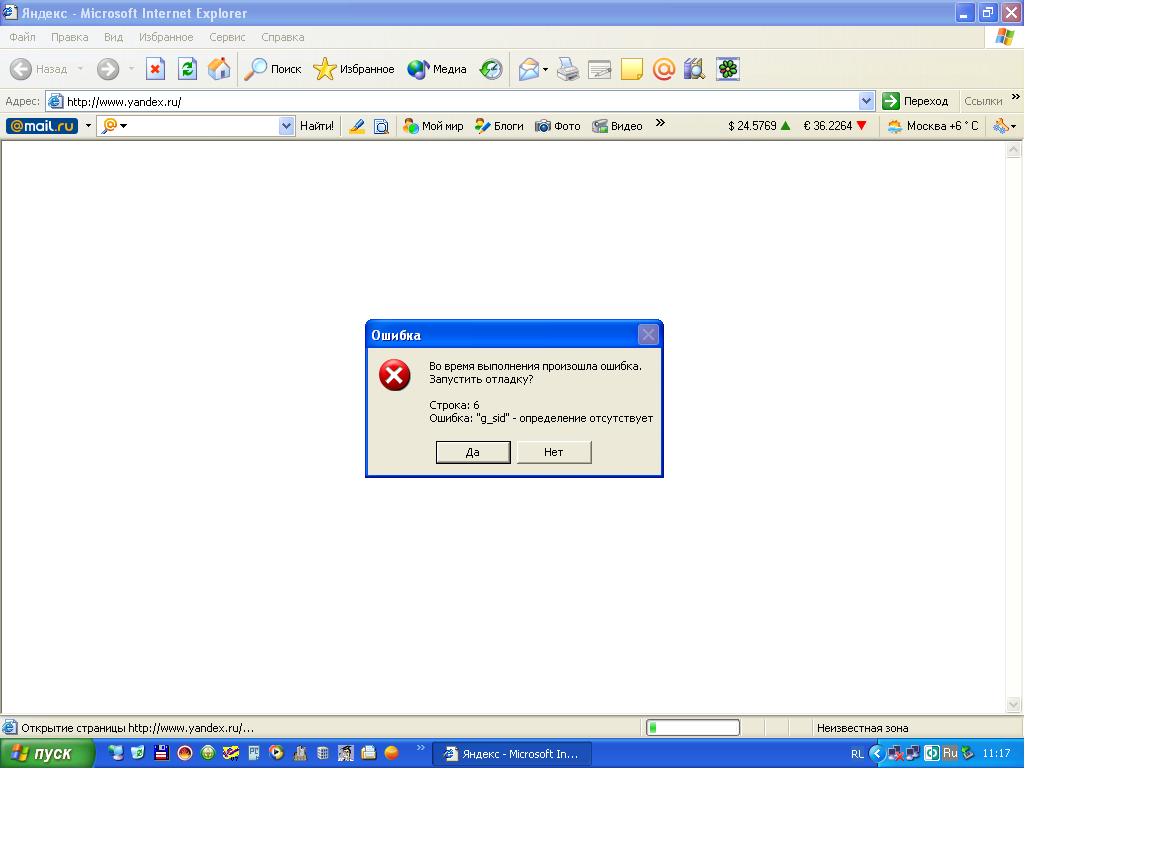Click the Яндекс - Microsoft In... taskbar button

[x=512, y=754]
